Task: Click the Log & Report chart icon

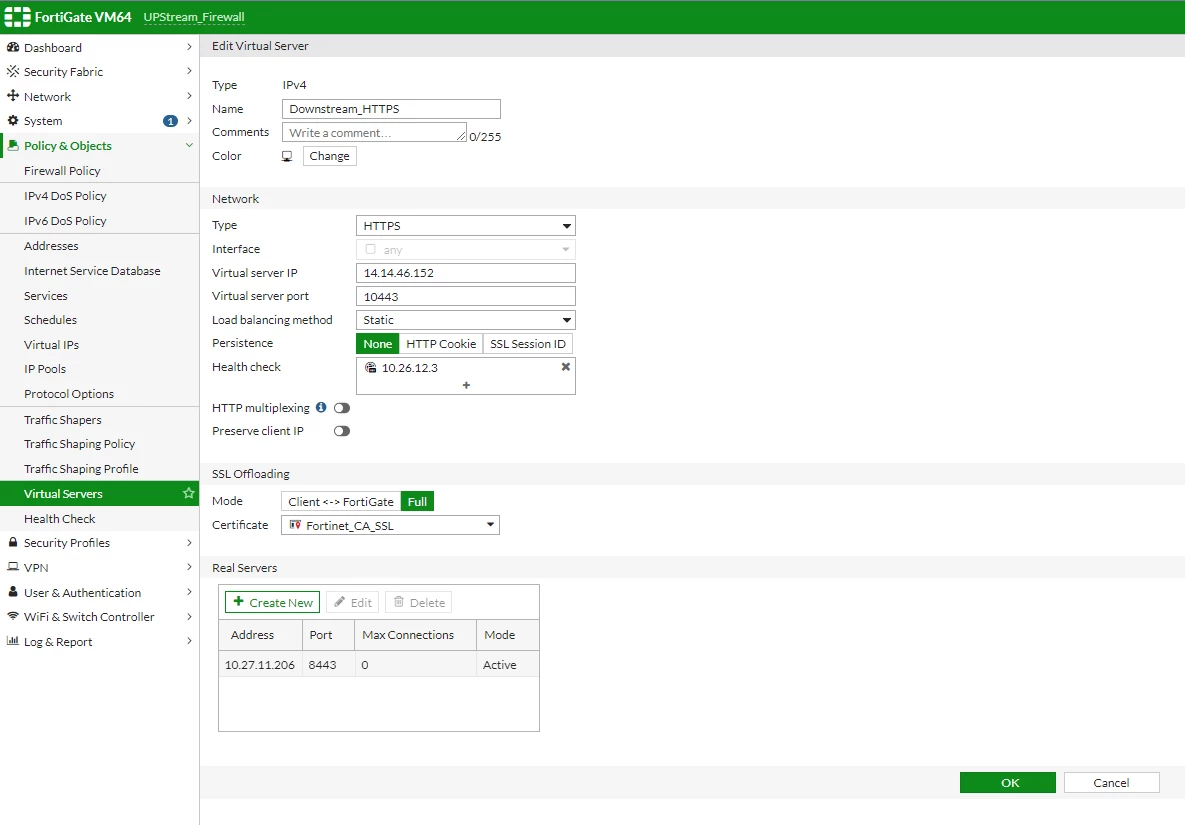Action: [13, 641]
